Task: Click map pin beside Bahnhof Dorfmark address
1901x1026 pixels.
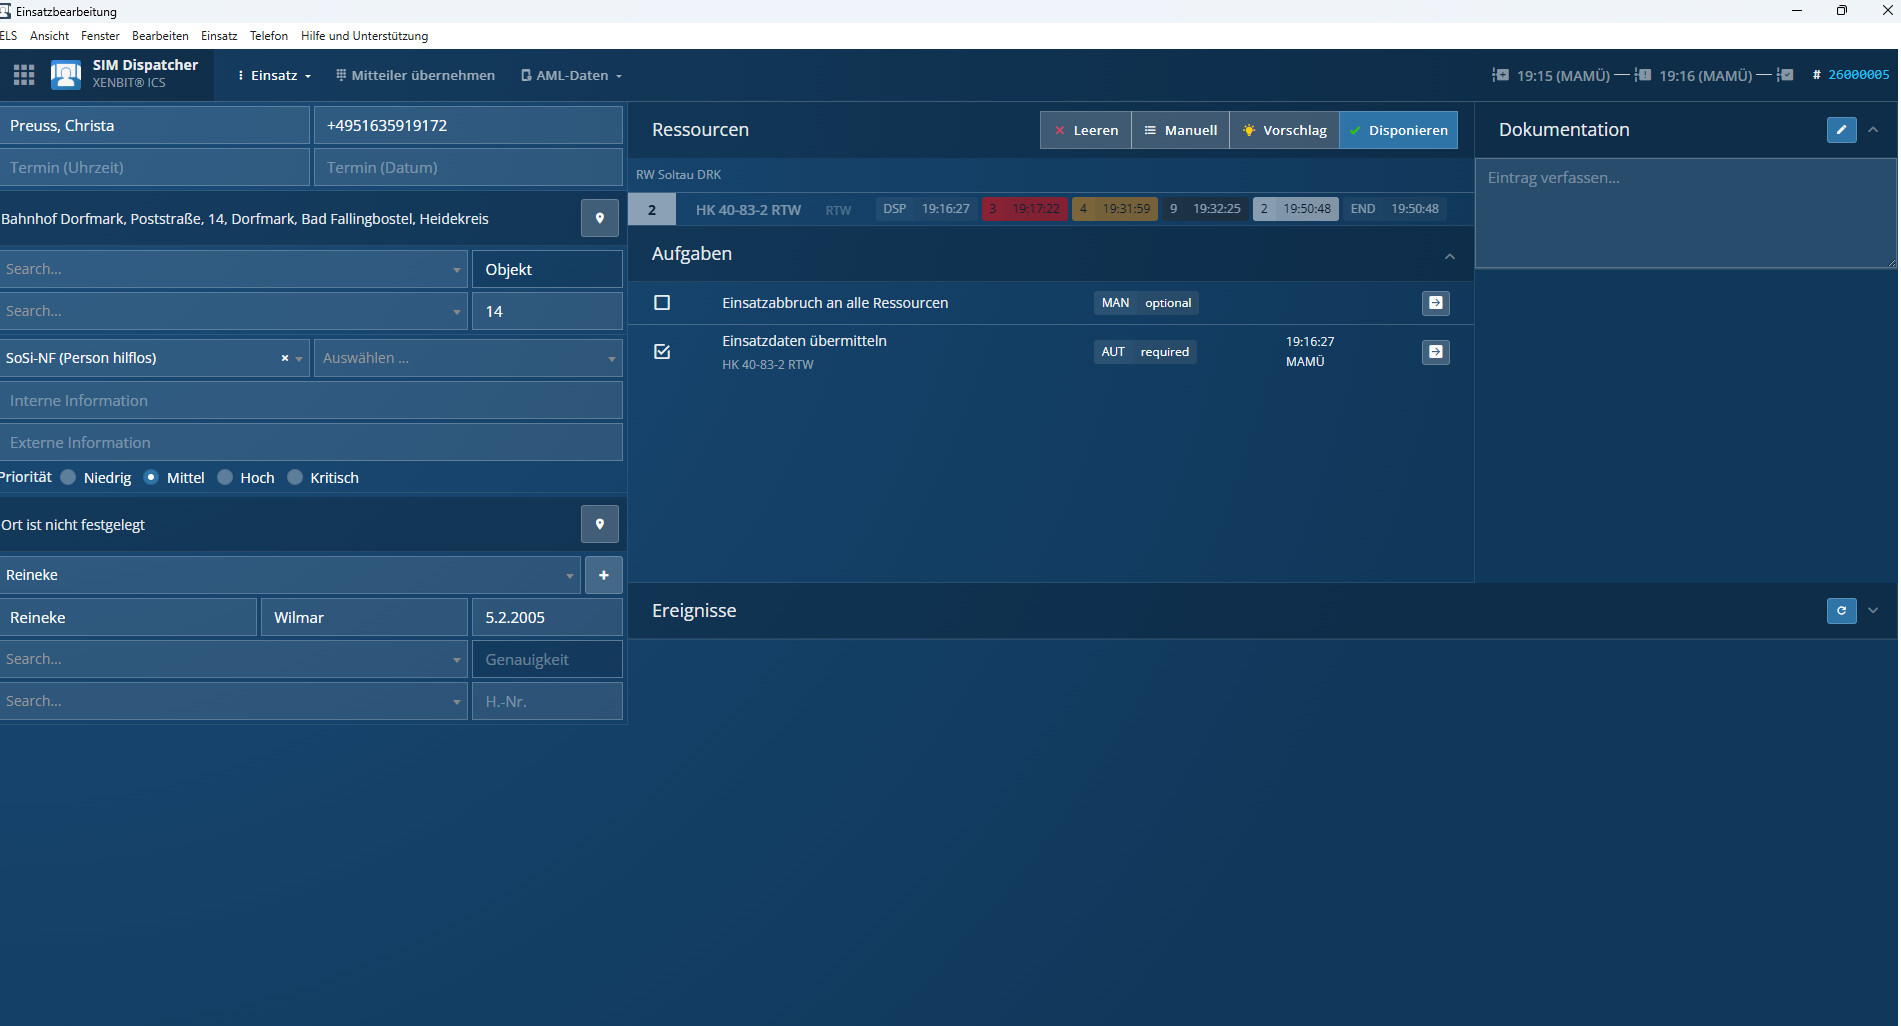Action: [600, 218]
